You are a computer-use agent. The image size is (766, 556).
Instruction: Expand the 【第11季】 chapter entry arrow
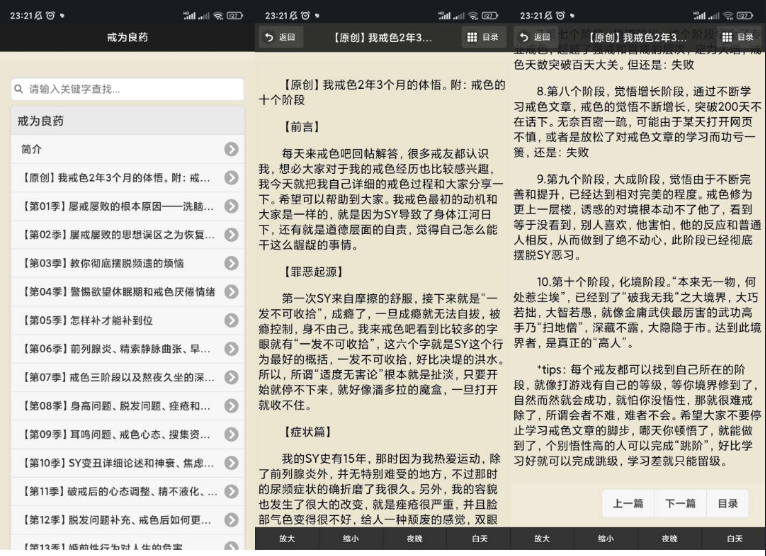click(231, 491)
